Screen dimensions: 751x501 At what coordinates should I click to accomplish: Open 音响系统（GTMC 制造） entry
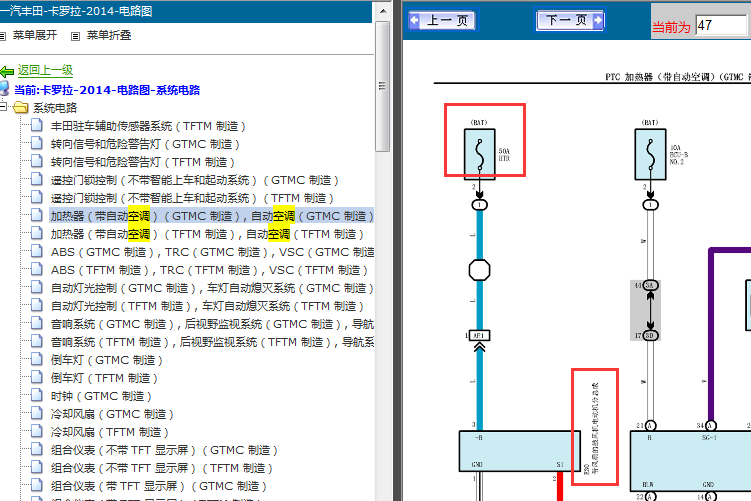click(212, 324)
